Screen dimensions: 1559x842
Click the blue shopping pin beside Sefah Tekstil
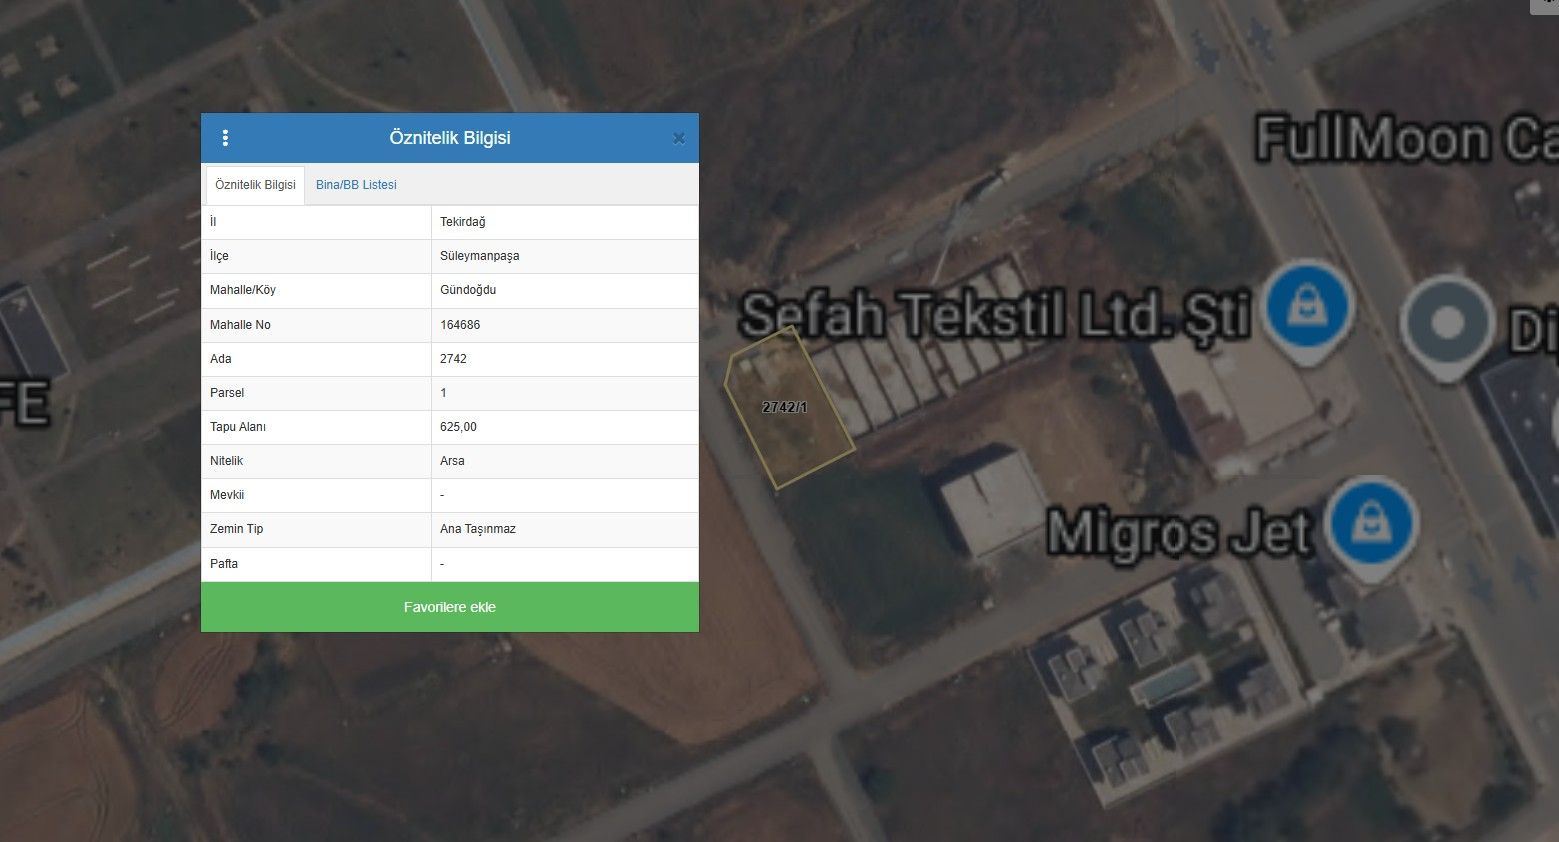point(1306,306)
